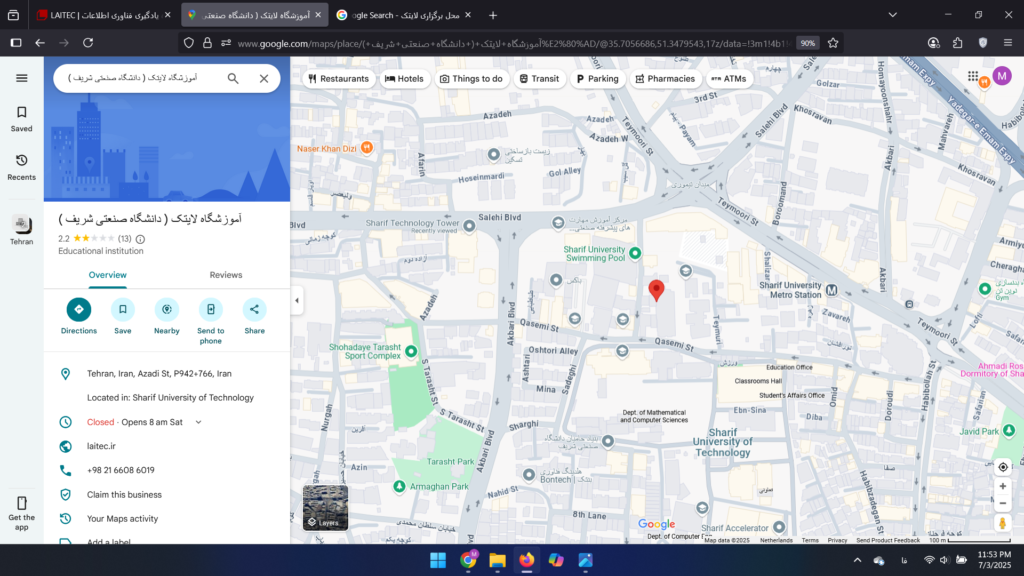Toggle the Layers map view thumbnail
This screenshot has height=576, width=1024.
(x=325, y=507)
